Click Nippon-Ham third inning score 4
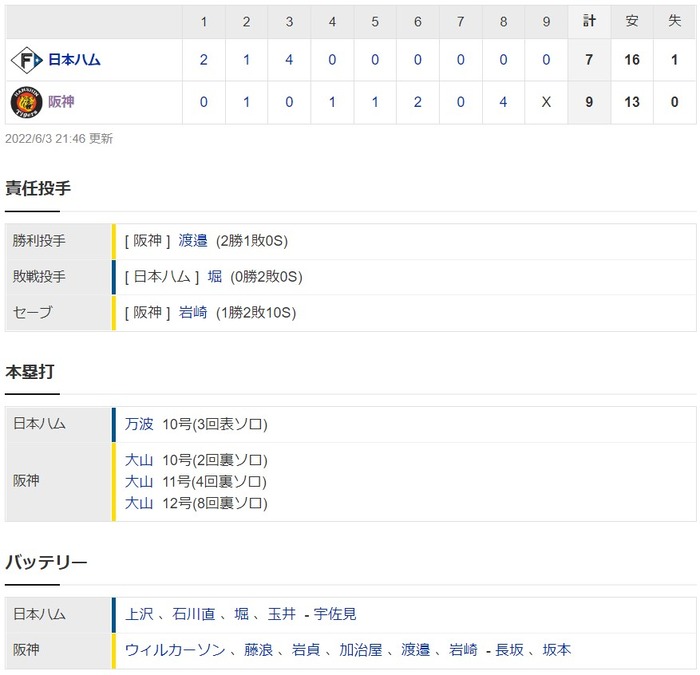Screen dimensions: 700x675 point(289,60)
